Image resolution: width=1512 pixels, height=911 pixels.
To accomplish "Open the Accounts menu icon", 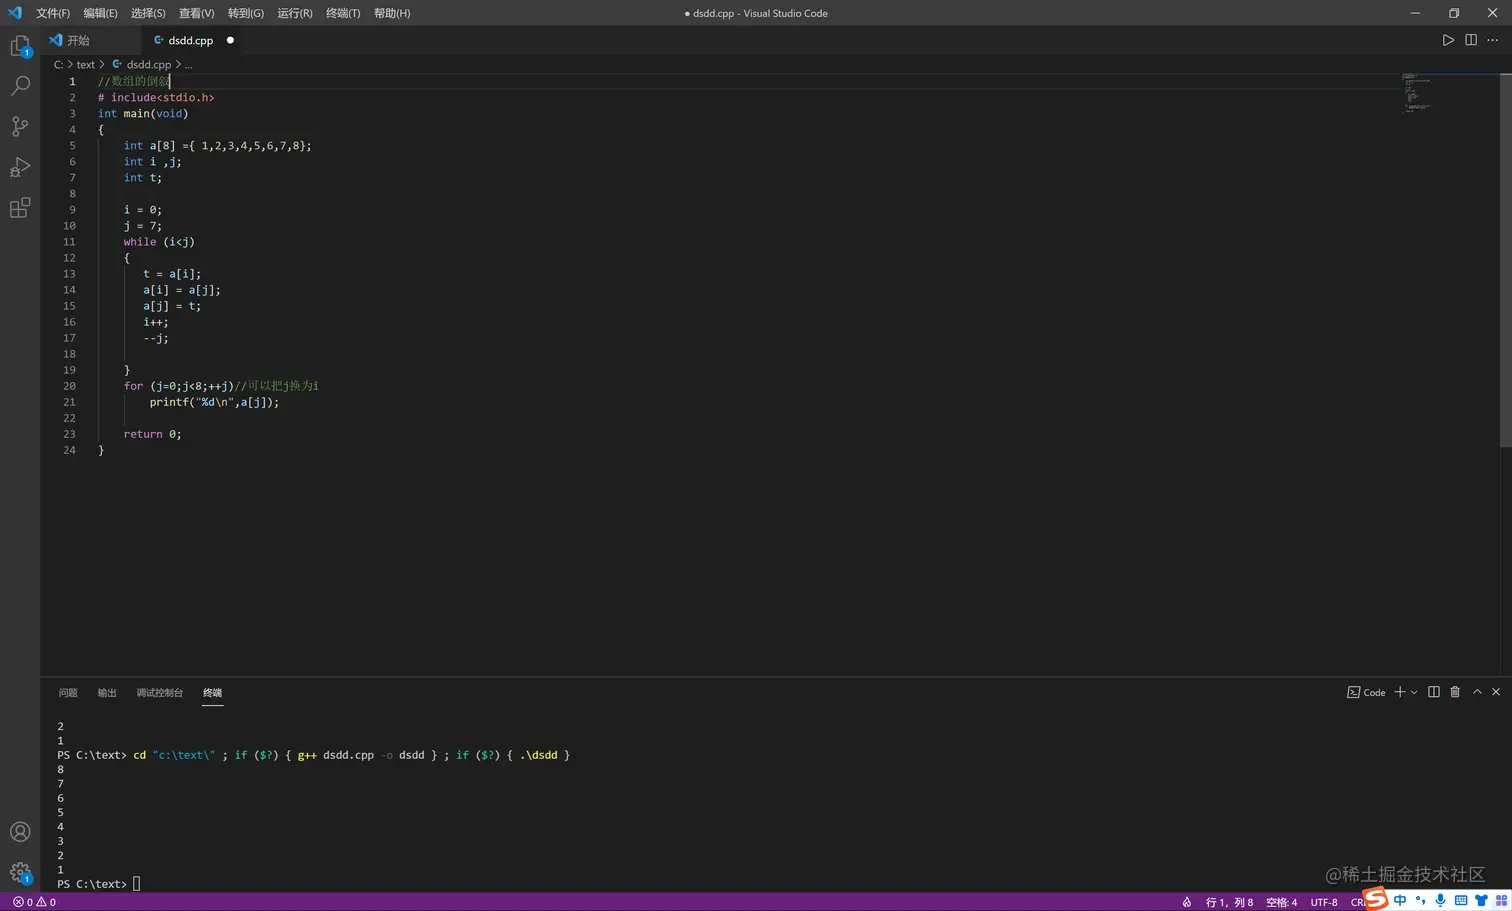I will 20,832.
